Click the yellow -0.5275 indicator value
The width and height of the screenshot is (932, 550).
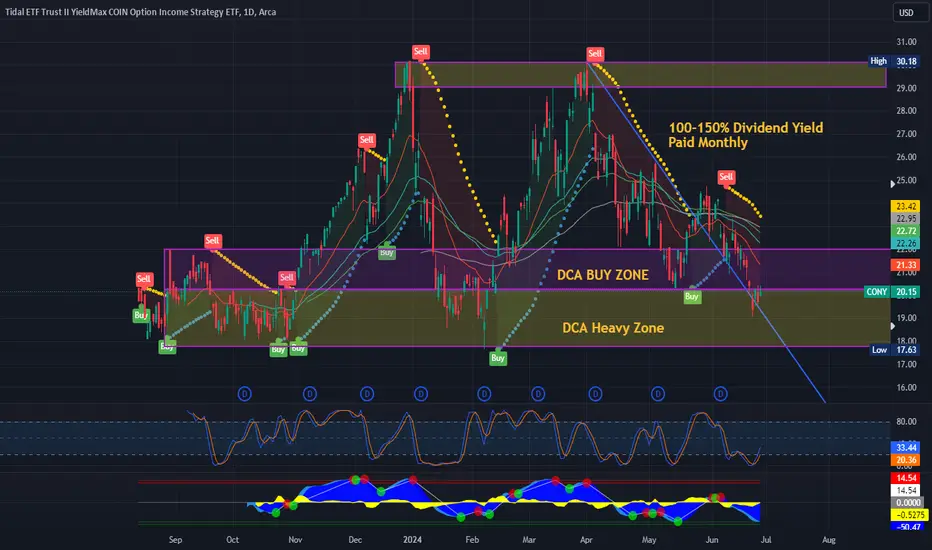(908, 515)
